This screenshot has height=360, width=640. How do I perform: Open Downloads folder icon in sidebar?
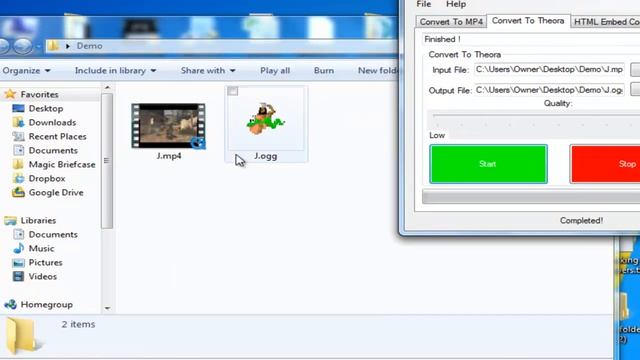[18, 122]
